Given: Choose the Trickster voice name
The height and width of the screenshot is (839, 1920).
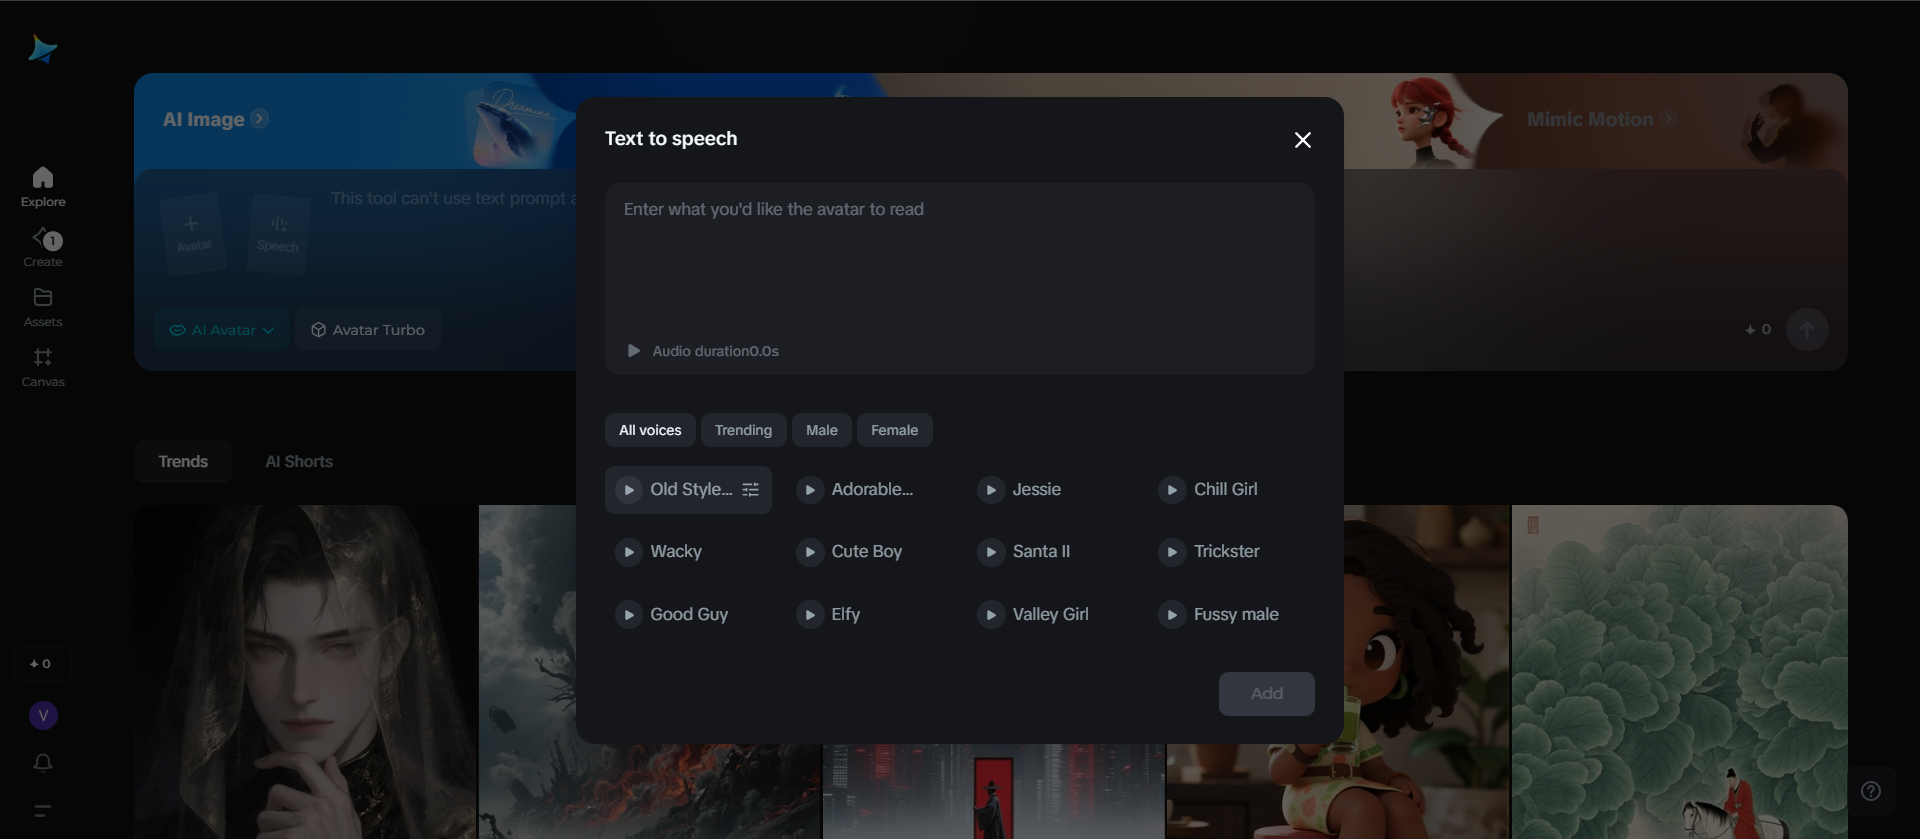Looking at the screenshot, I should (1226, 552).
